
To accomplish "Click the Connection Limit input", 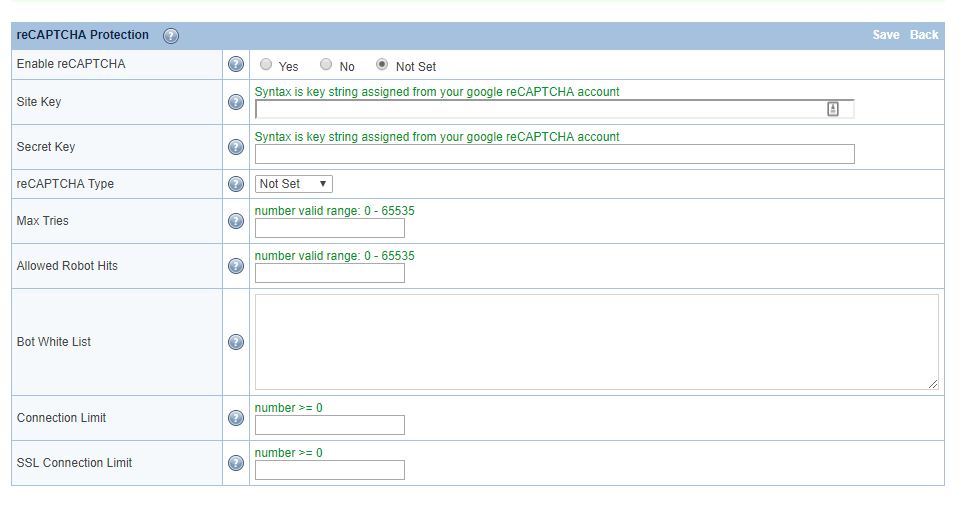I will click(x=330, y=425).
